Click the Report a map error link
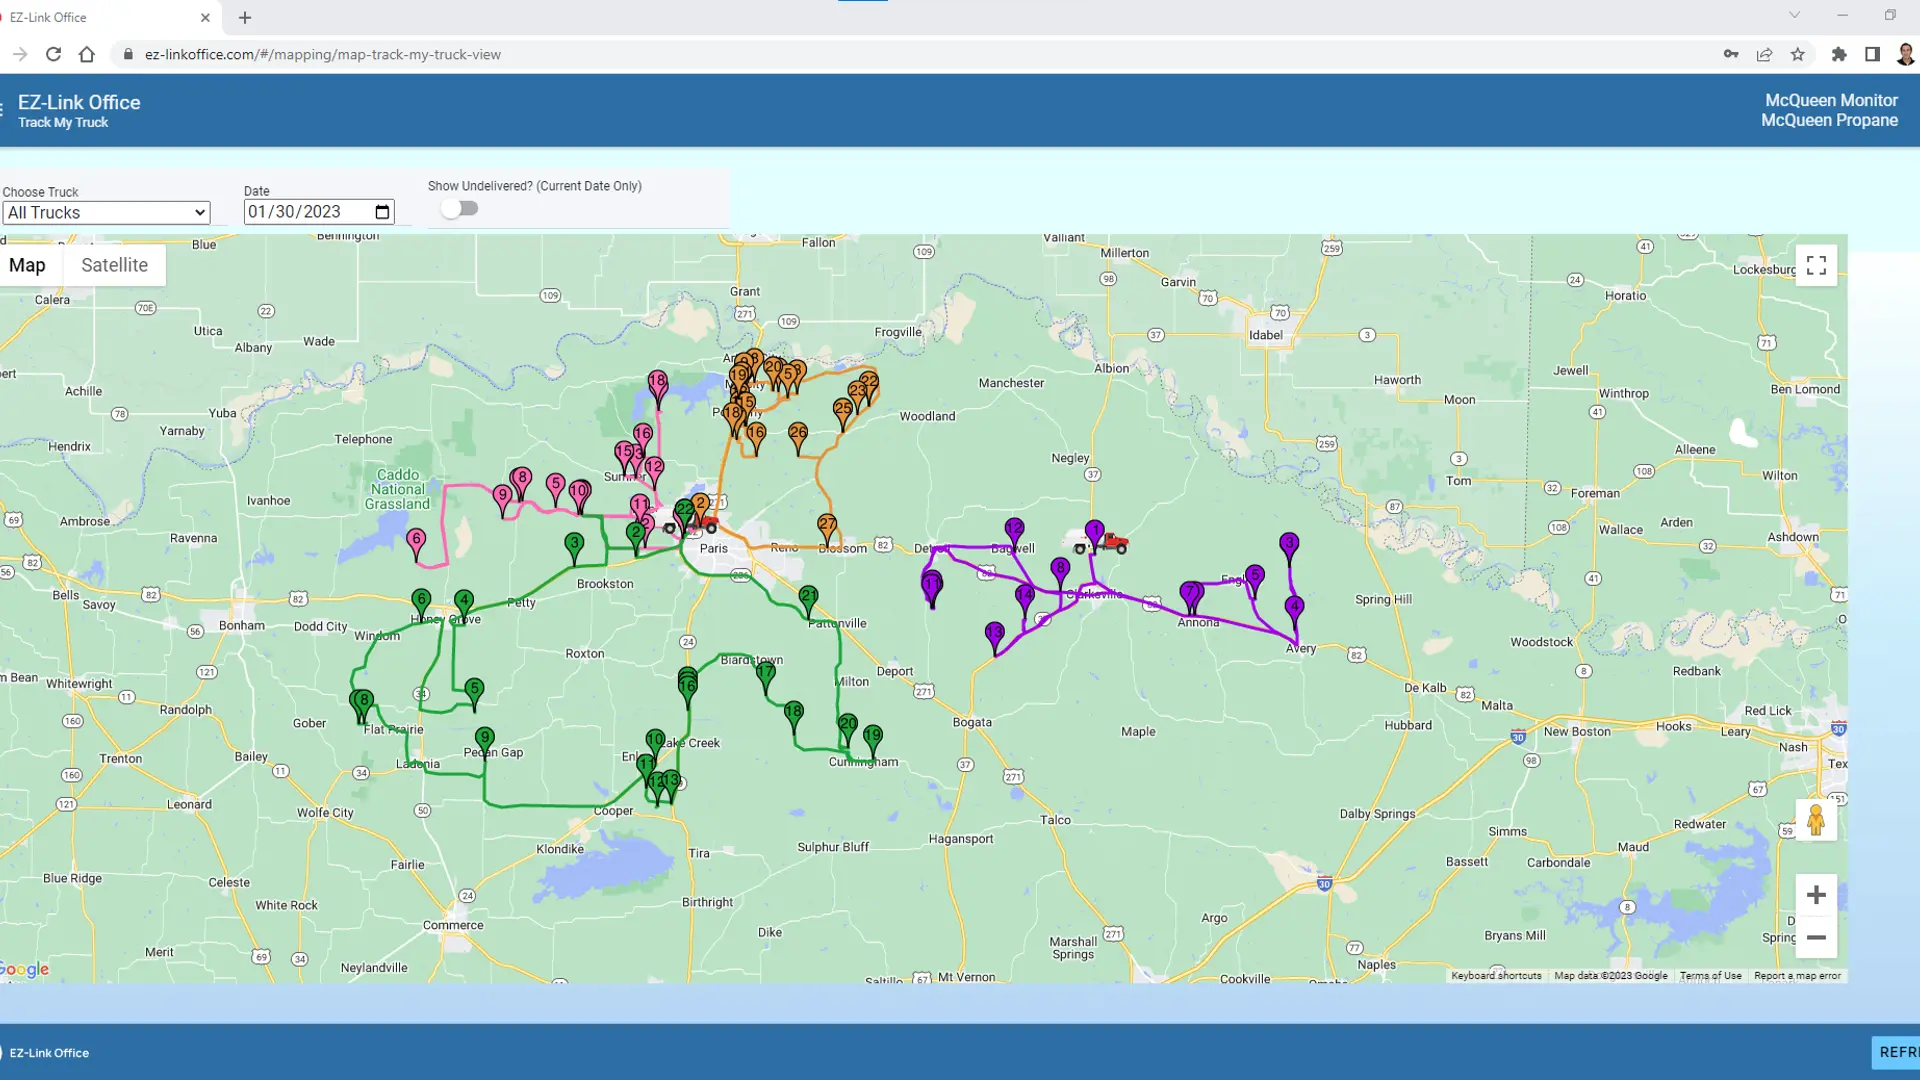This screenshot has width=1920, height=1080. click(1797, 975)
